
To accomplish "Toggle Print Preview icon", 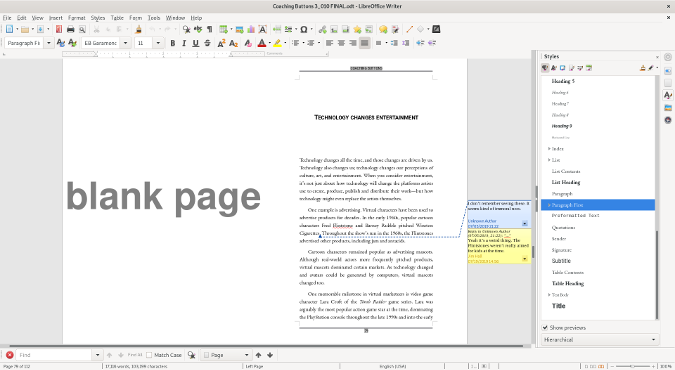I will click(82, 29).
